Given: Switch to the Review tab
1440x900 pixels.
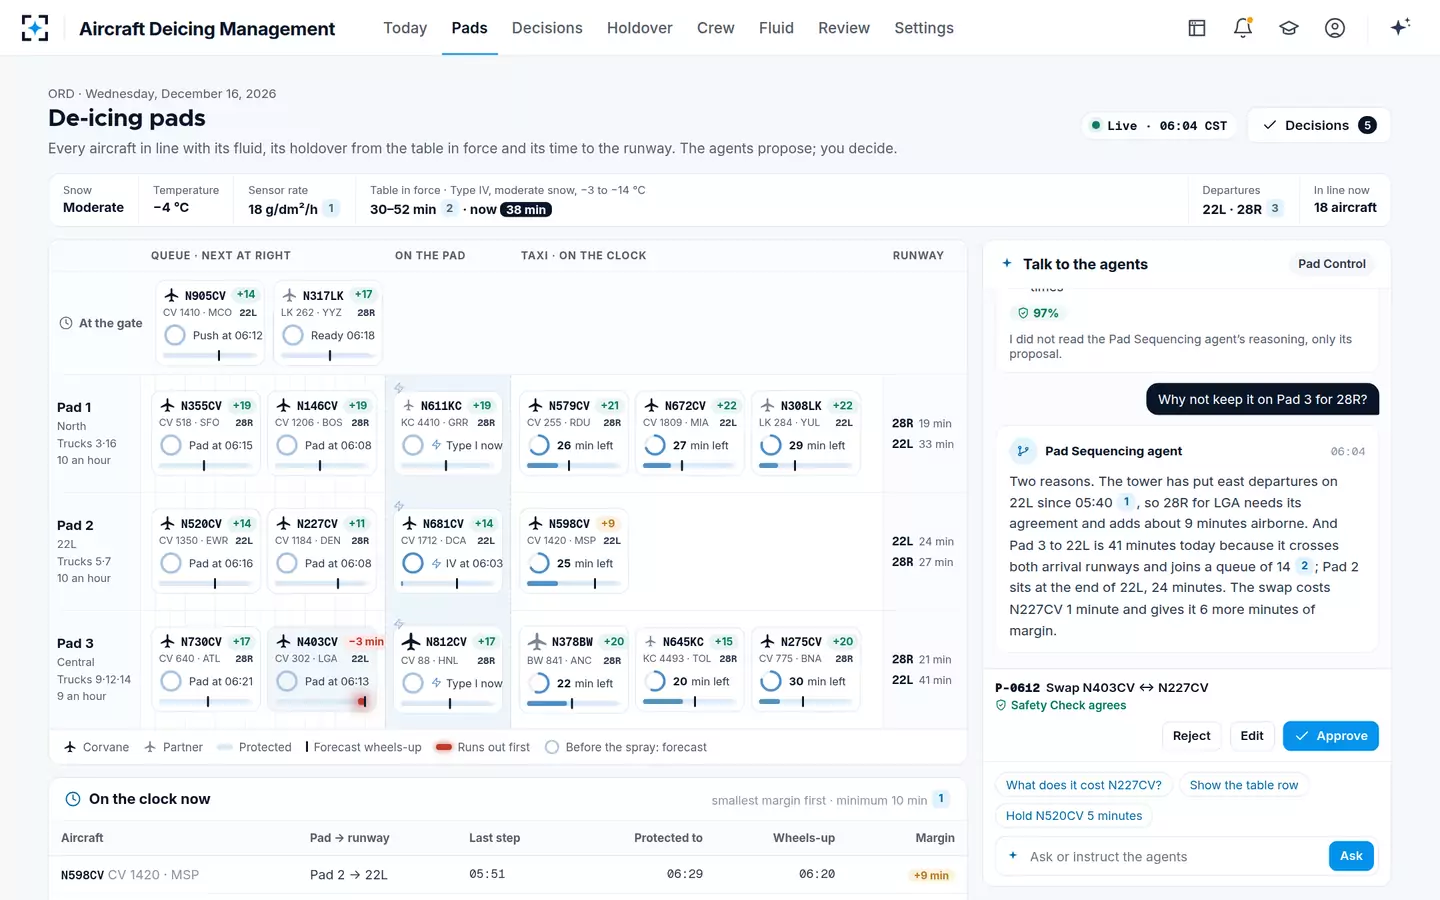Looking at the screenshot, I should point(844,28).
